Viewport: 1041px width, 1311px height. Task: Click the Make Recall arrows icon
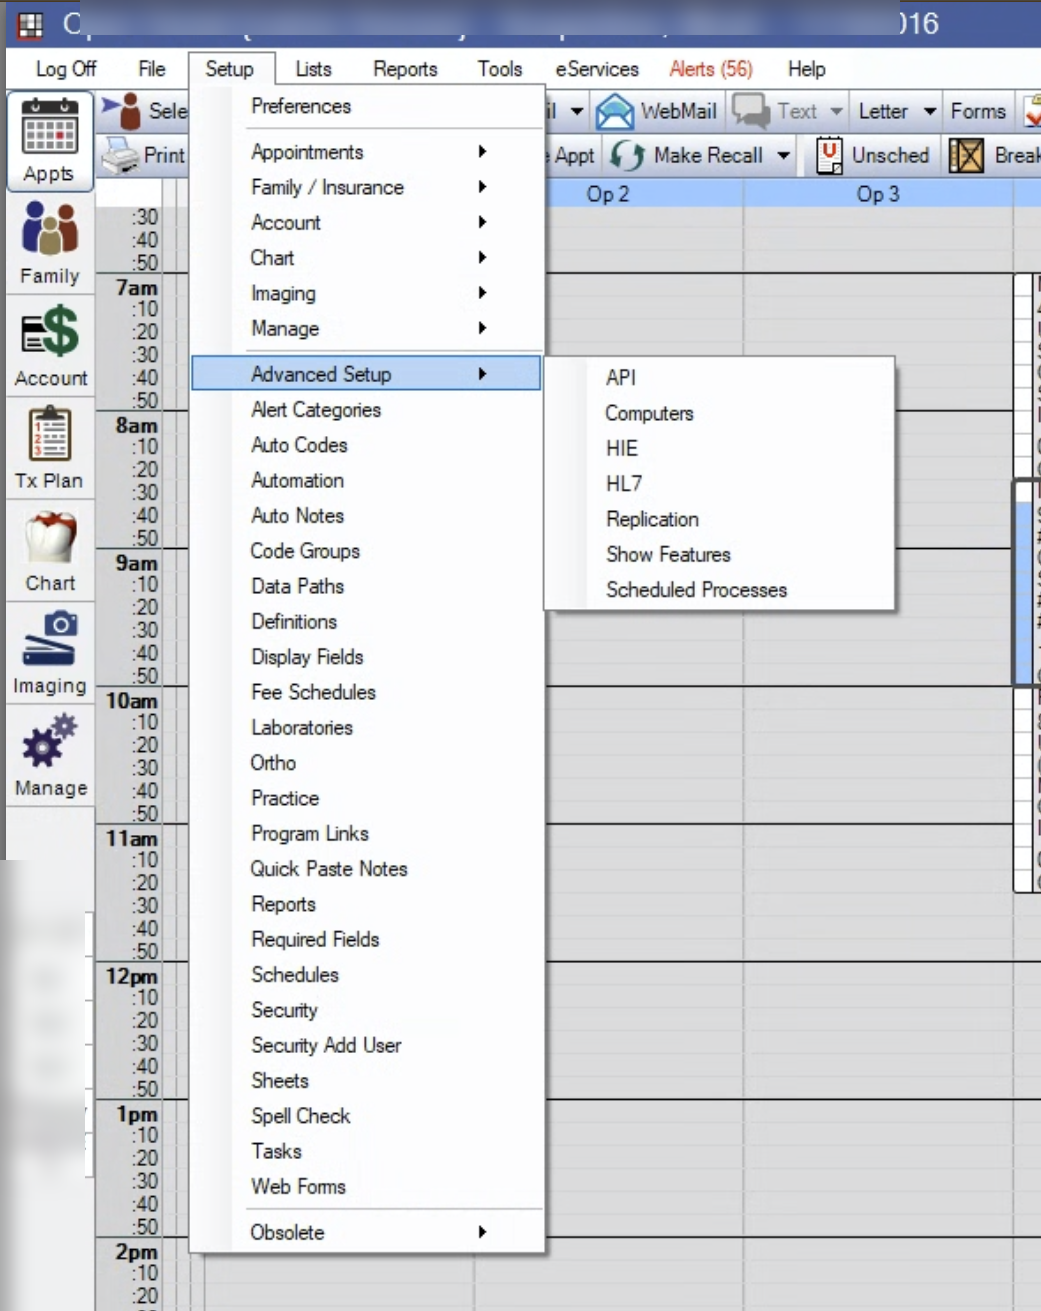[x=627, y=155]
